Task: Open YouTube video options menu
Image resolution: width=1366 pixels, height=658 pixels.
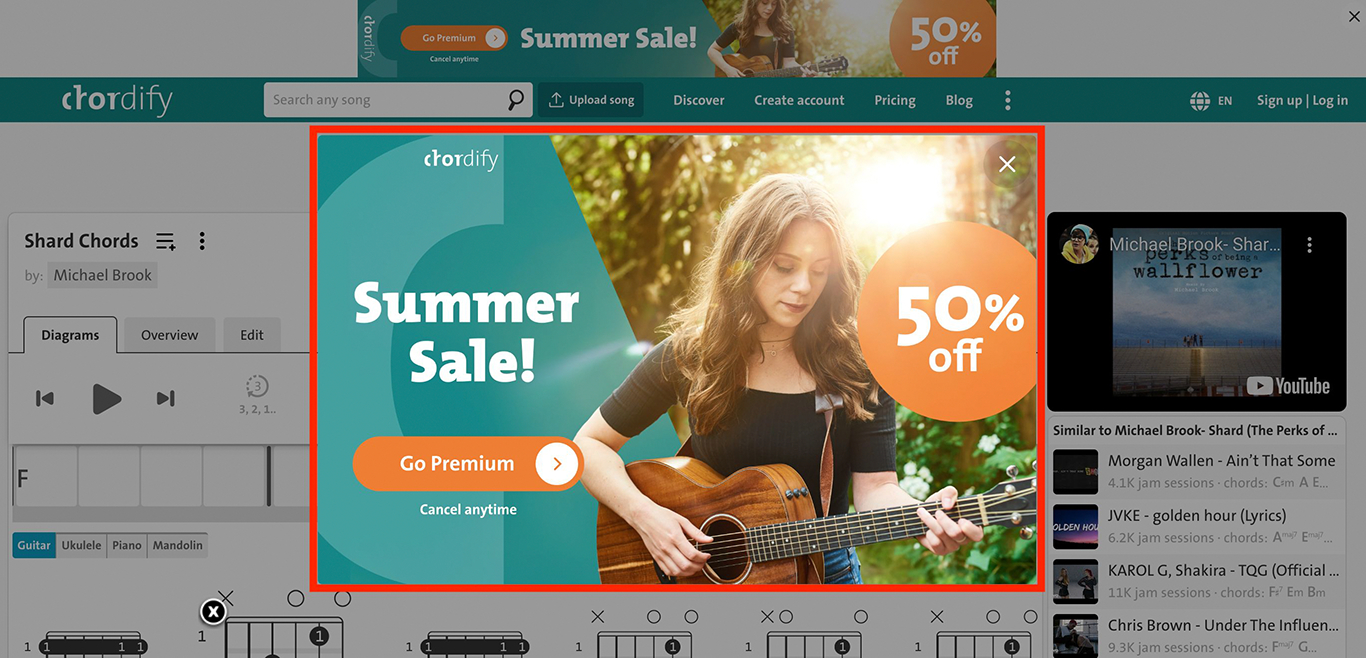Action: [x=1309, y=245]
